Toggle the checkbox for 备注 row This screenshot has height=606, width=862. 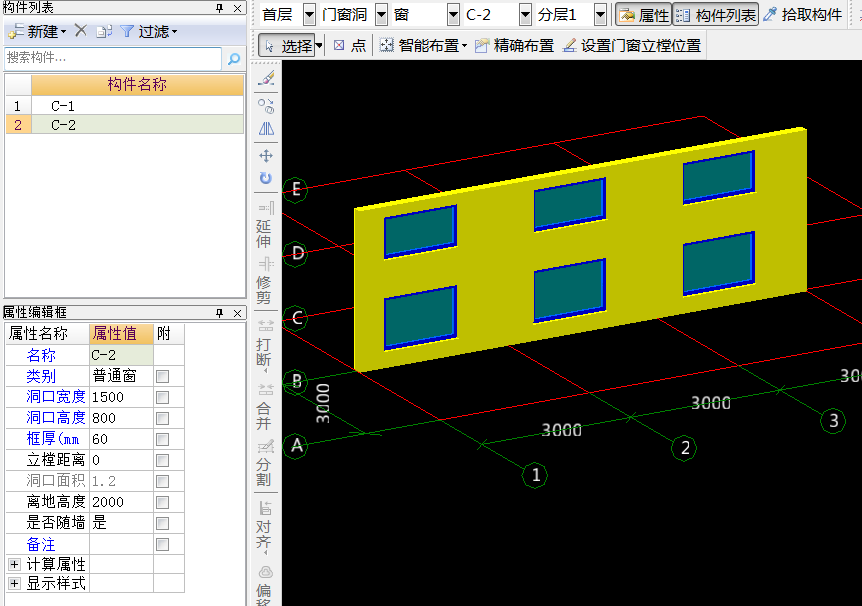tap(163, 544)
